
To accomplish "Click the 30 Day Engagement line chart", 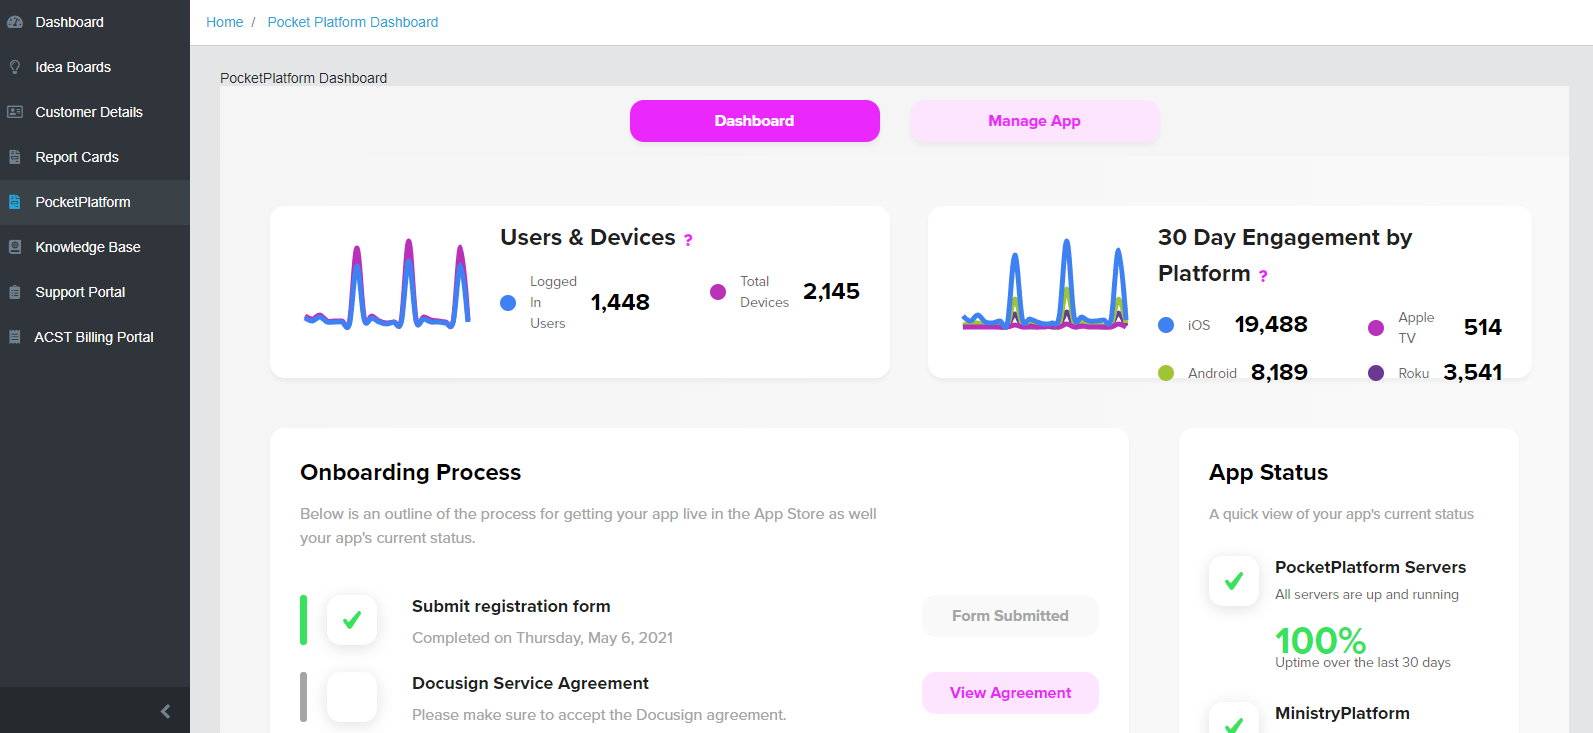I will (x=1045, y=285).
